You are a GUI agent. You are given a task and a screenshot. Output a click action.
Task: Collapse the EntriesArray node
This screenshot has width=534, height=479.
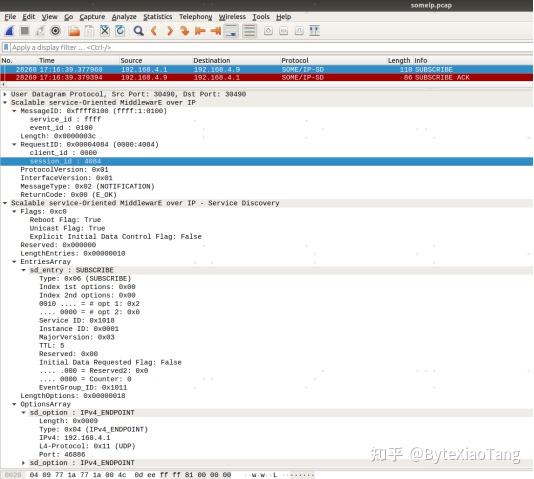tap(14, 262)
